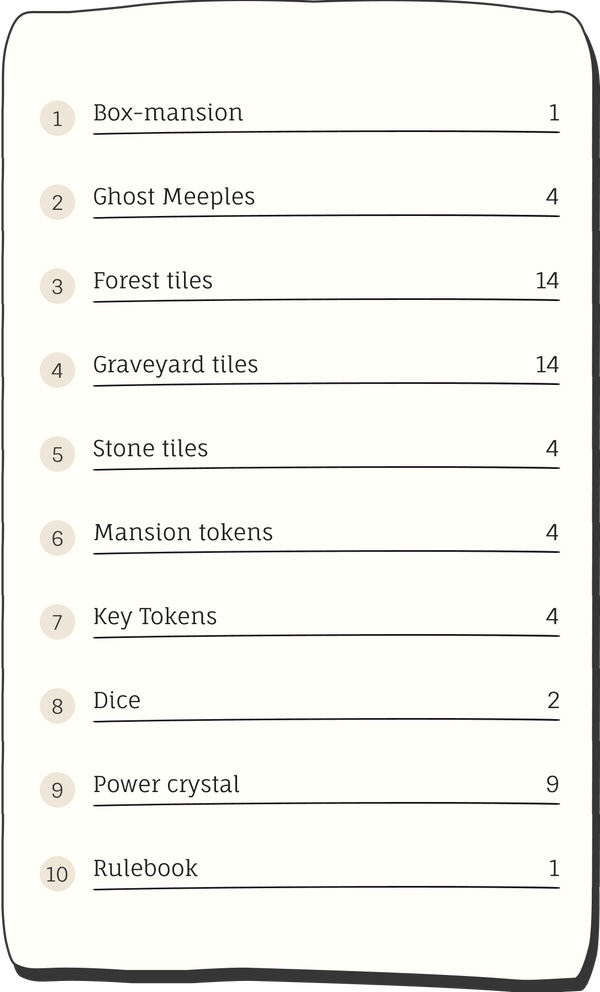Click the number 9 circle badge
Image resolution: width=600 pixels, height=992 pixels.
[57, 791]
